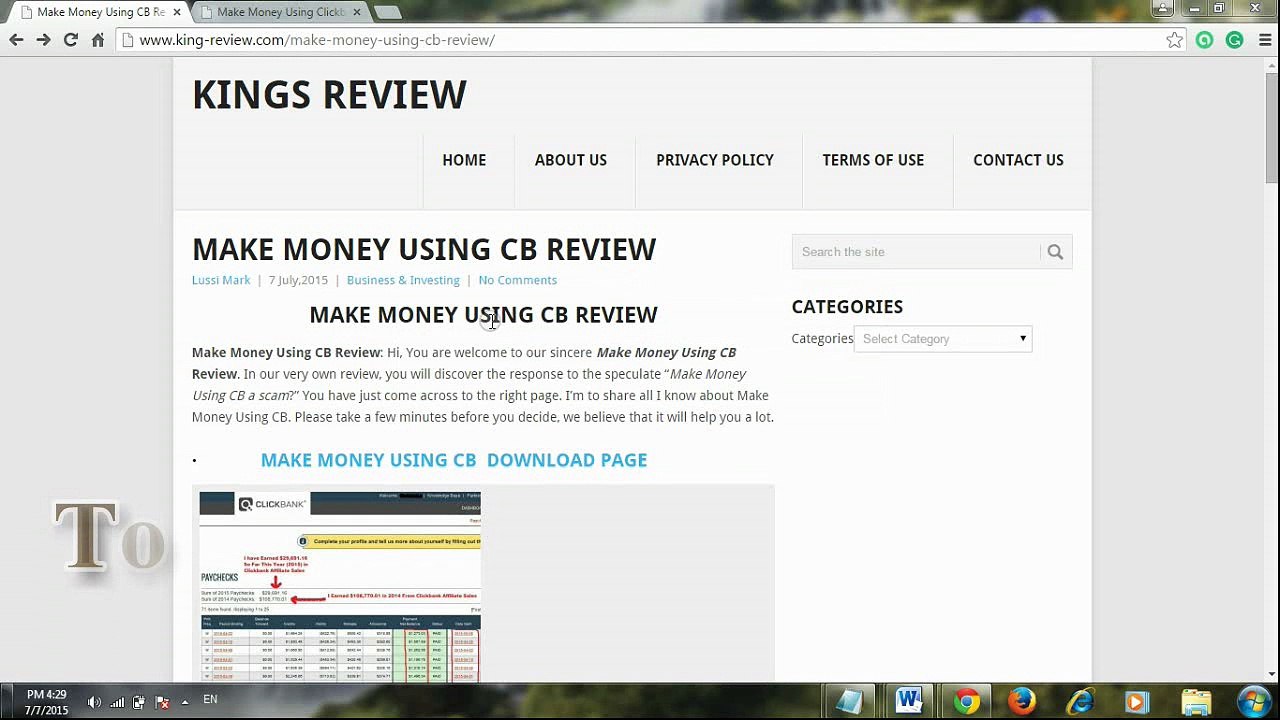Launch Firefox from the taskbar

pyautogui.click(x=1022, y=702)
